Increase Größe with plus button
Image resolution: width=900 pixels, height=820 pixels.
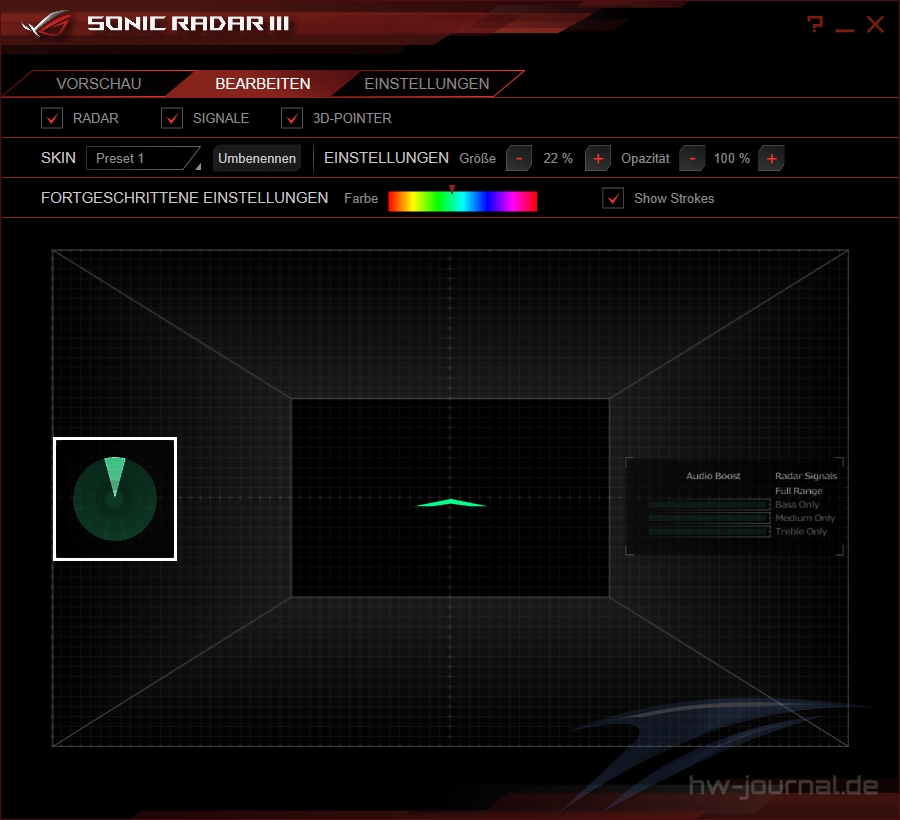(x=598, y=158)
